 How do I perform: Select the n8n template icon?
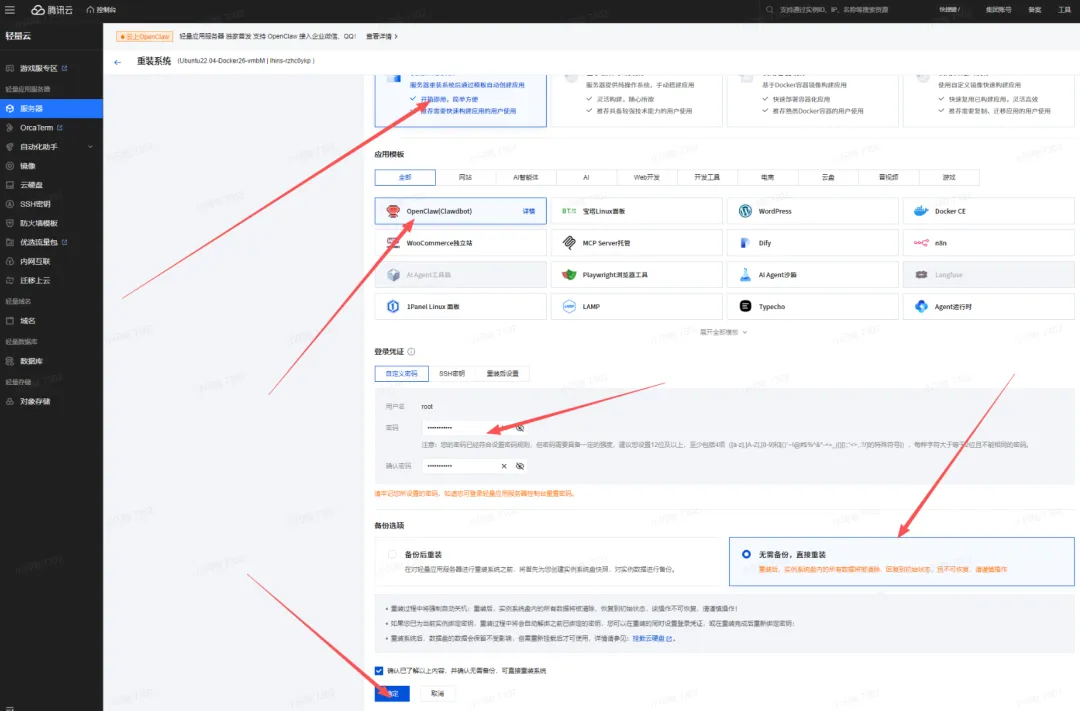point(921,243)
